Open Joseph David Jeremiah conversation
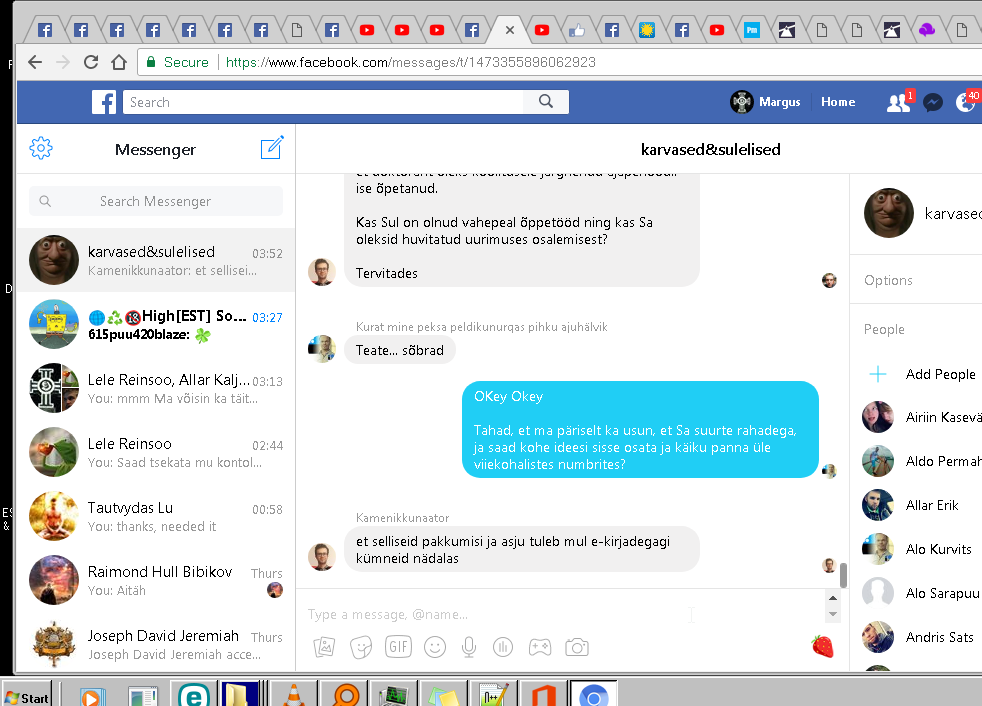Screen dimensions: 982x706 click(155, 644)
